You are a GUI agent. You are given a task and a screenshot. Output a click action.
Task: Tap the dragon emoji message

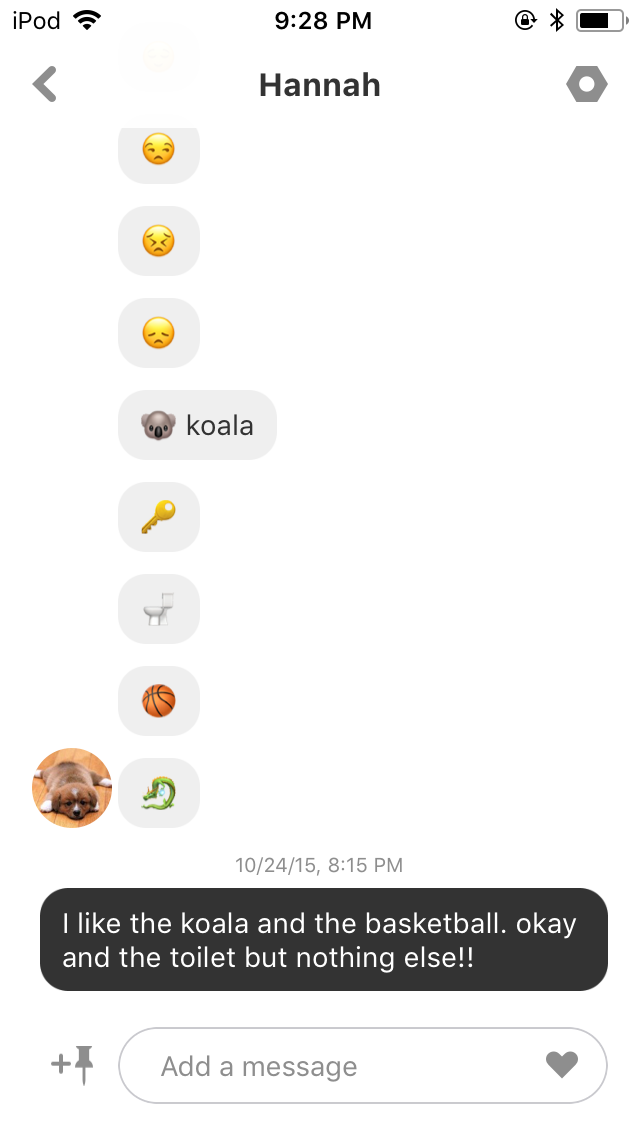point(159,793)
